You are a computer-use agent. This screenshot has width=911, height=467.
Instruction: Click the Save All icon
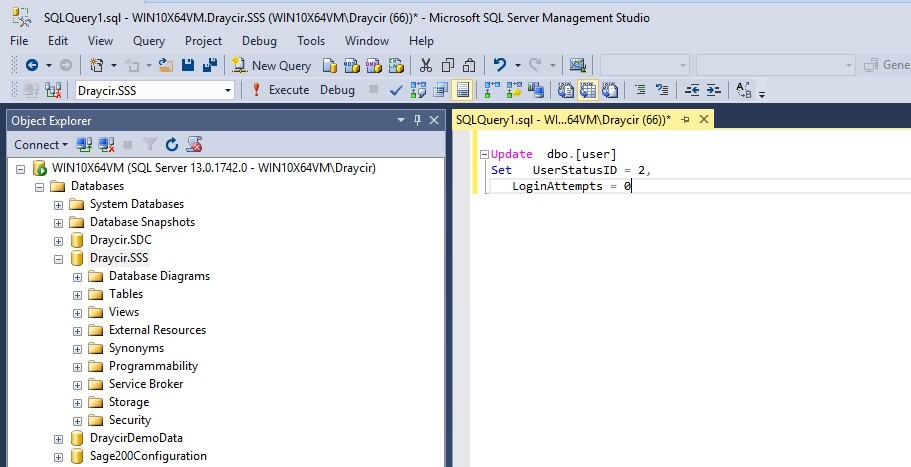pyautogui.click(x=210, y=66)
